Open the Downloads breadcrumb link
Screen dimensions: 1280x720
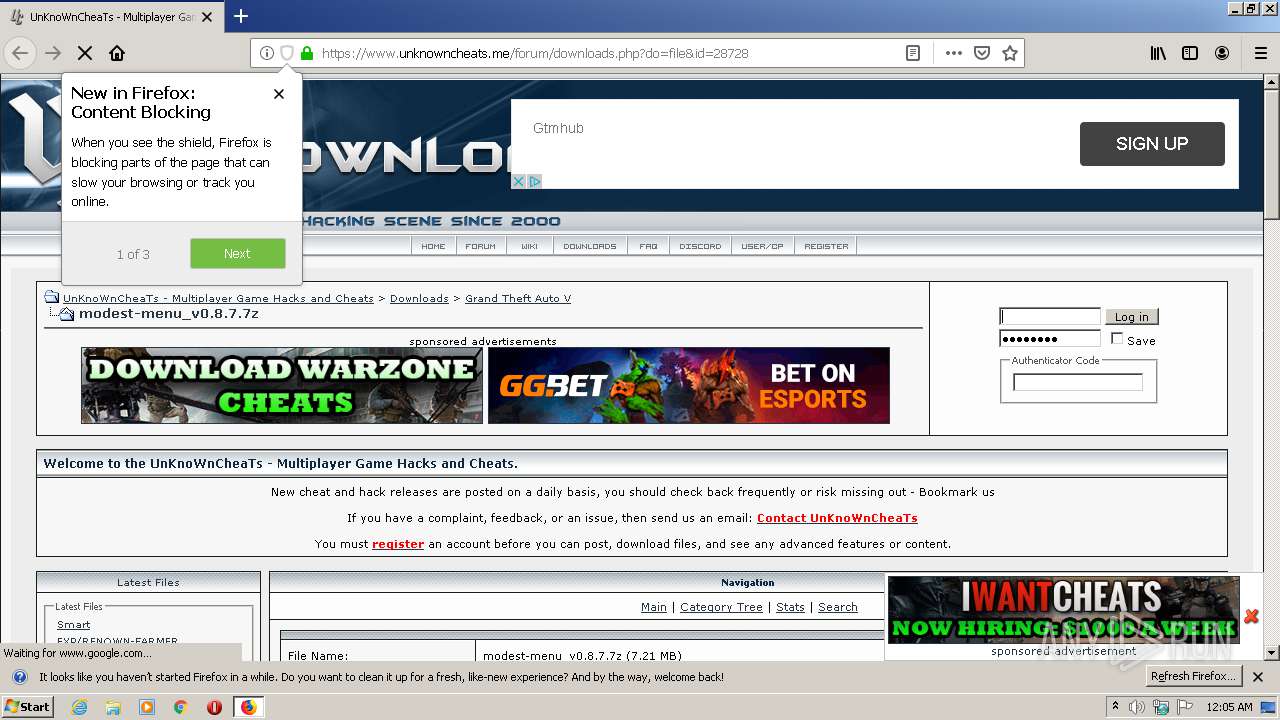419,298
